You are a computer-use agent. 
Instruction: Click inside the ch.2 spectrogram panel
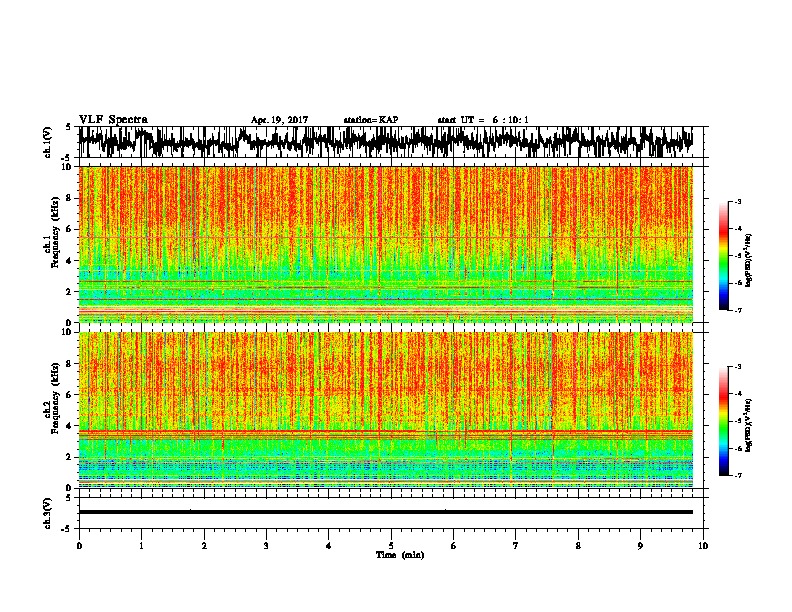[x=385, y=410]
